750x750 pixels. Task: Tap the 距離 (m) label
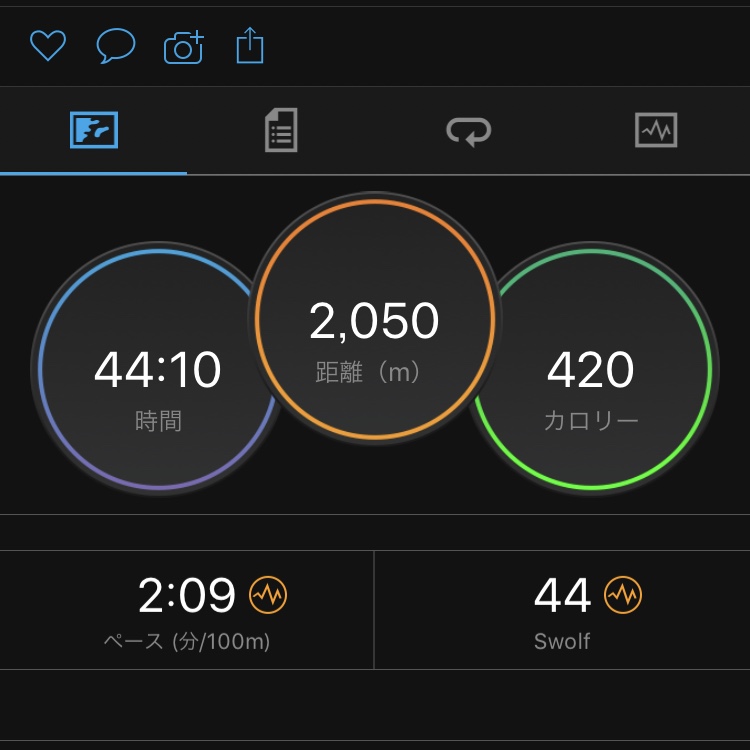[x=367, y=372]
